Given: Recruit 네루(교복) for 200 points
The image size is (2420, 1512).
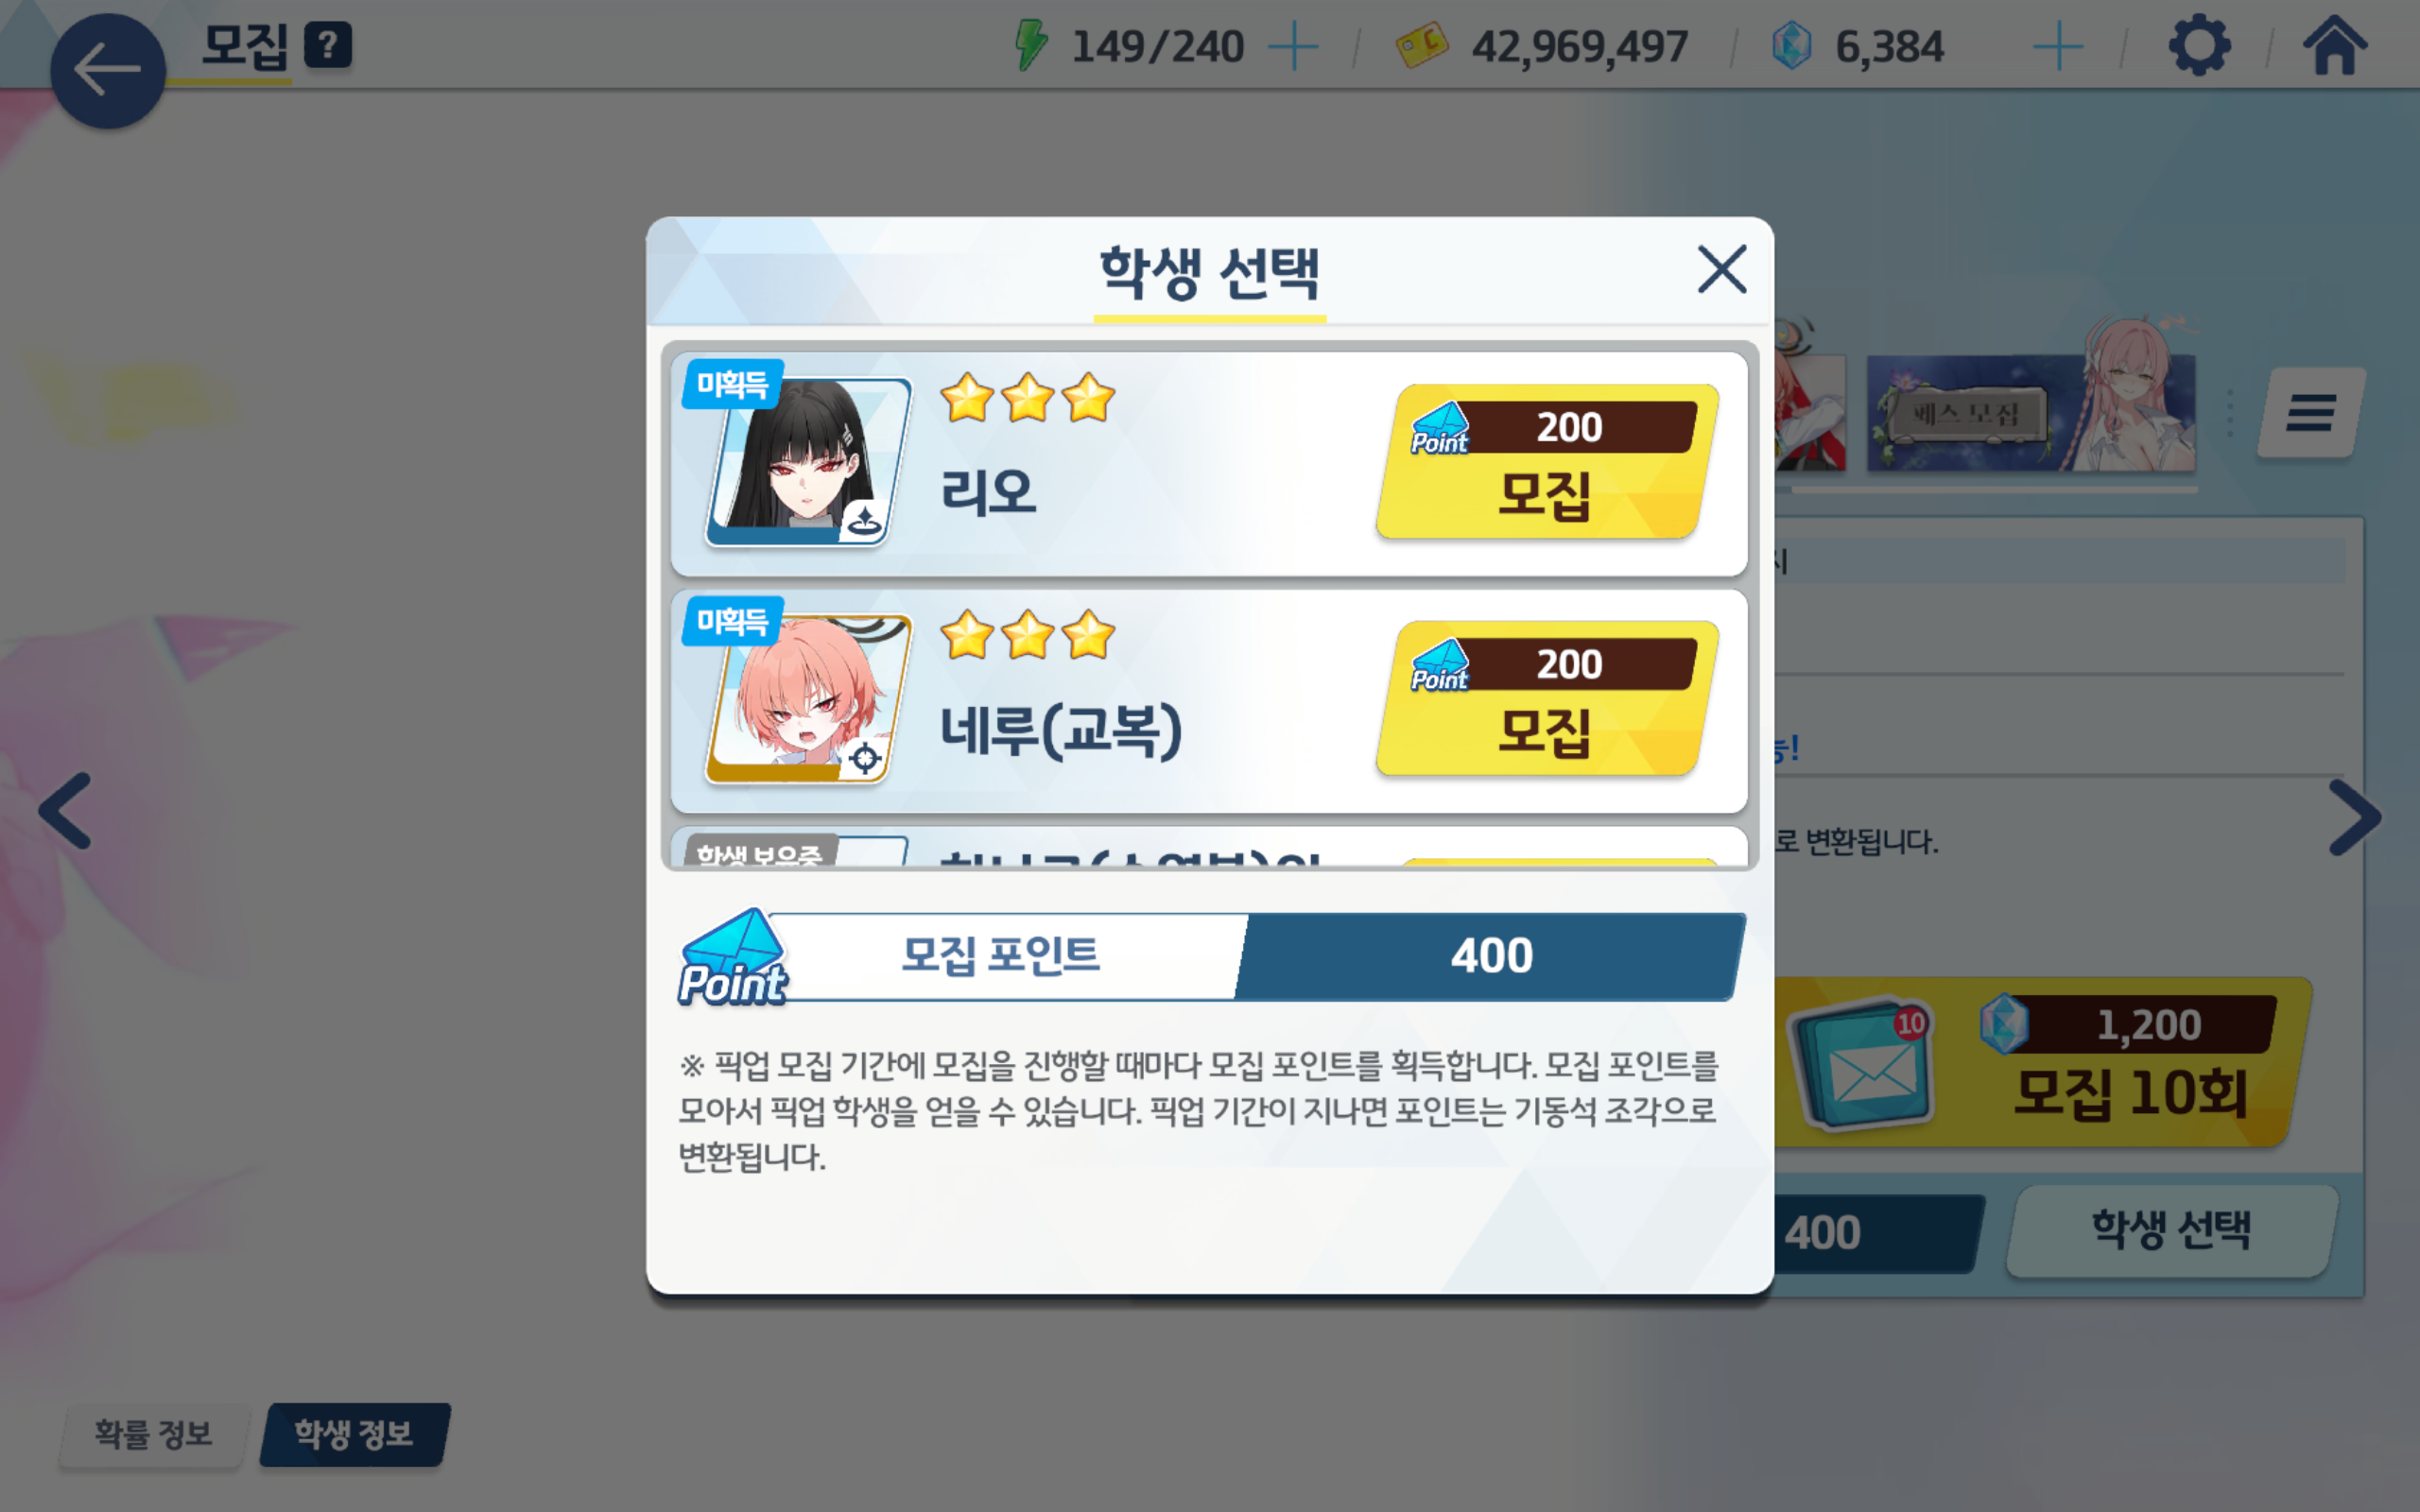Looking at the screenshot, I should coord(1546,699).
